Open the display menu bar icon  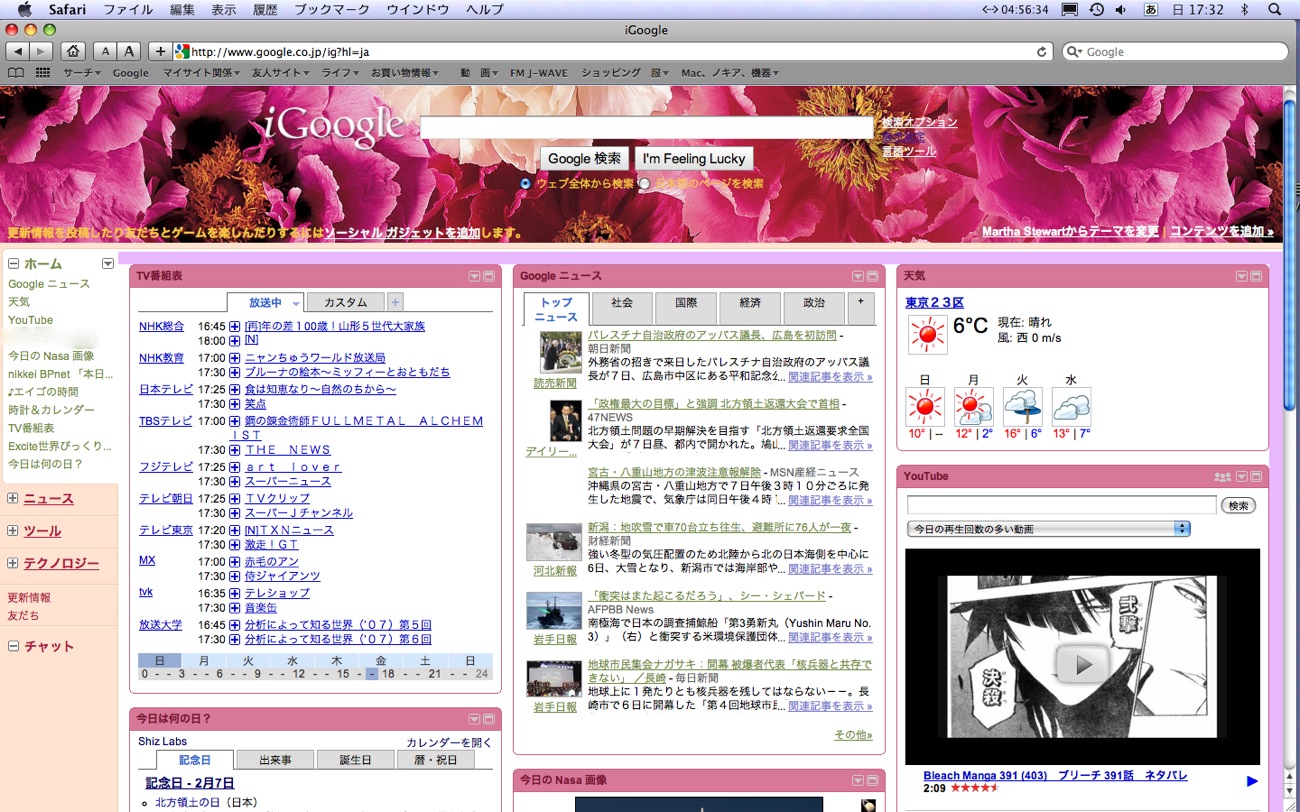pos(1069,9)
